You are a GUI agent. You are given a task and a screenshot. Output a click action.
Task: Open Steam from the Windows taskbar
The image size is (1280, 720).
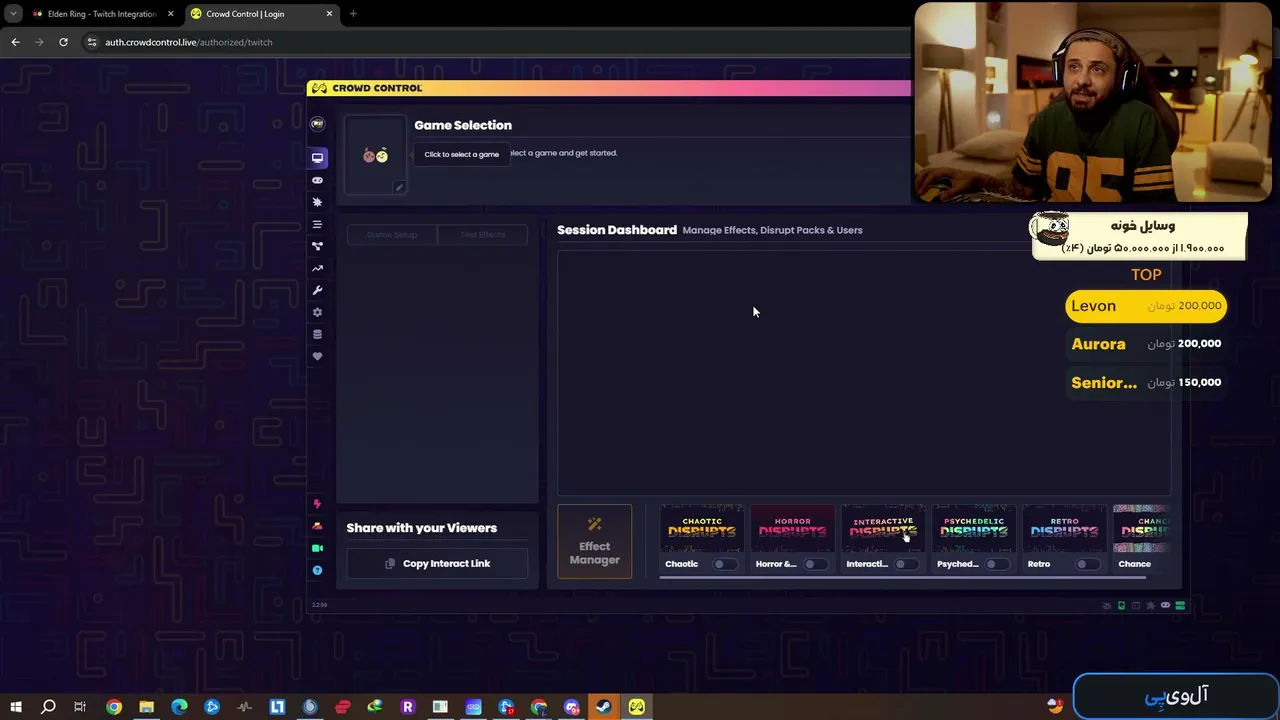pos(603,707)
